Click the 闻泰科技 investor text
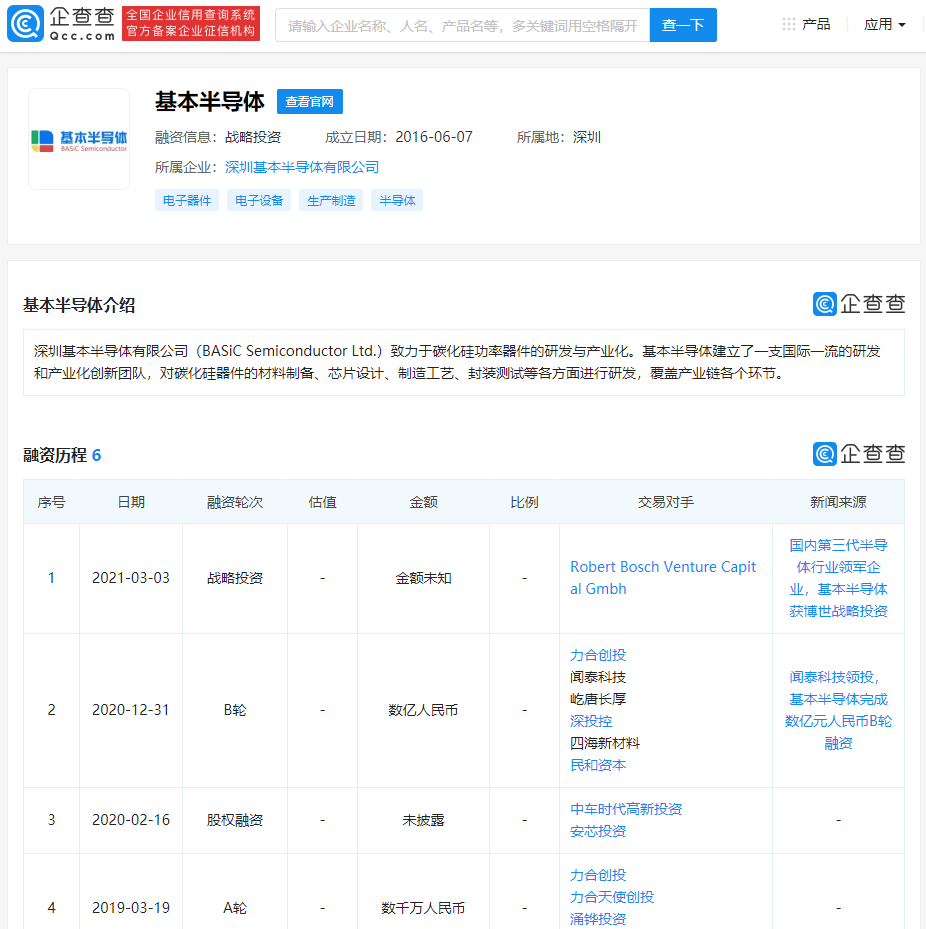926x929 pixels. (x=598, y=677)
